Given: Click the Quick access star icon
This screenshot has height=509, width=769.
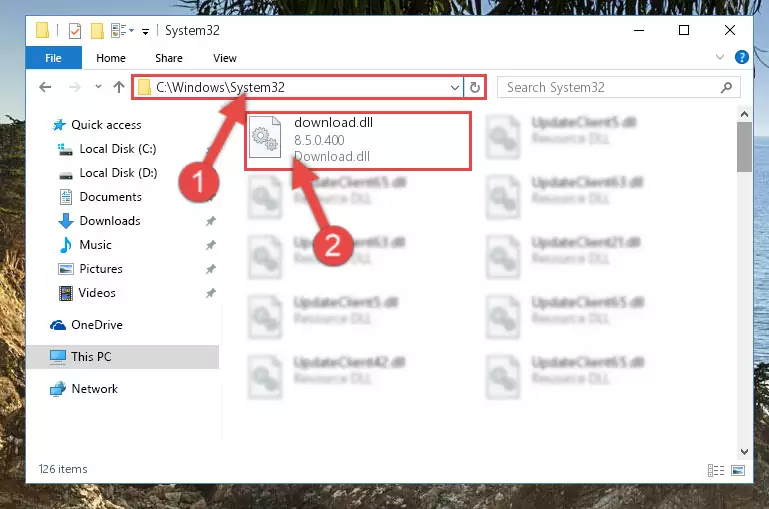Looking at the screenshot, I should 59,125.
